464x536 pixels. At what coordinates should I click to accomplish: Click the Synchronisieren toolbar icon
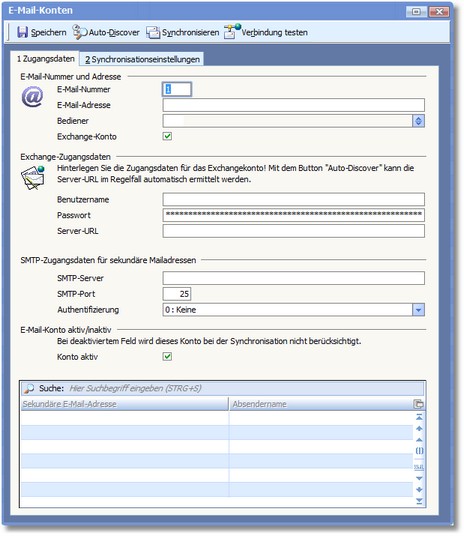tap(153, 32)
